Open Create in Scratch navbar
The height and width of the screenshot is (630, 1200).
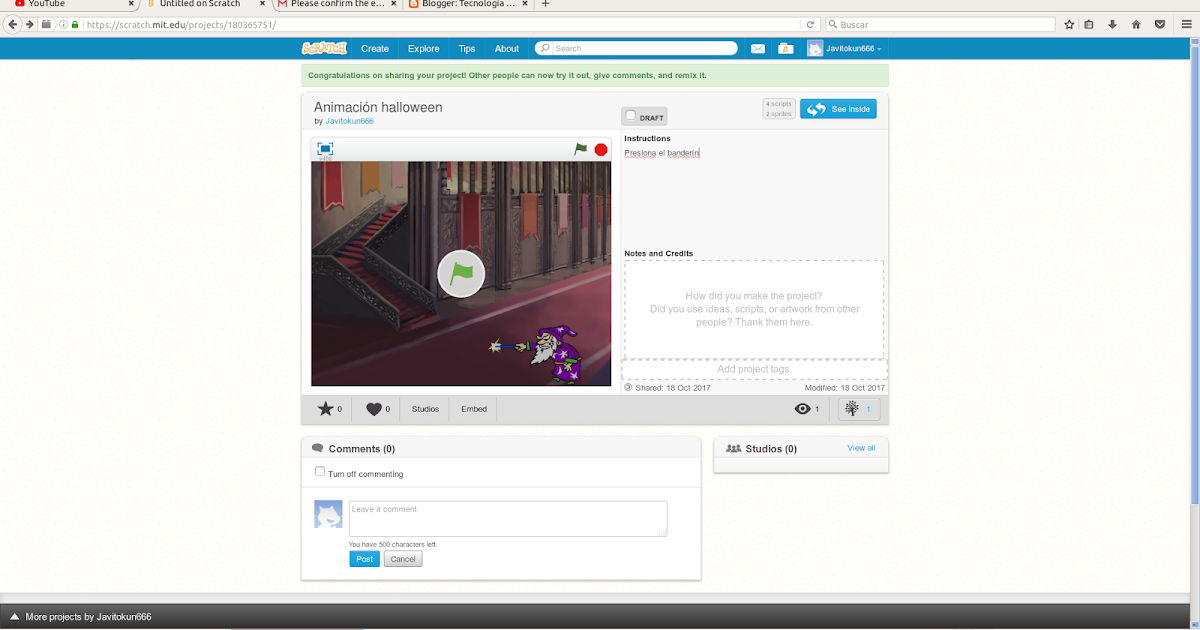click(x=375, y=49)
